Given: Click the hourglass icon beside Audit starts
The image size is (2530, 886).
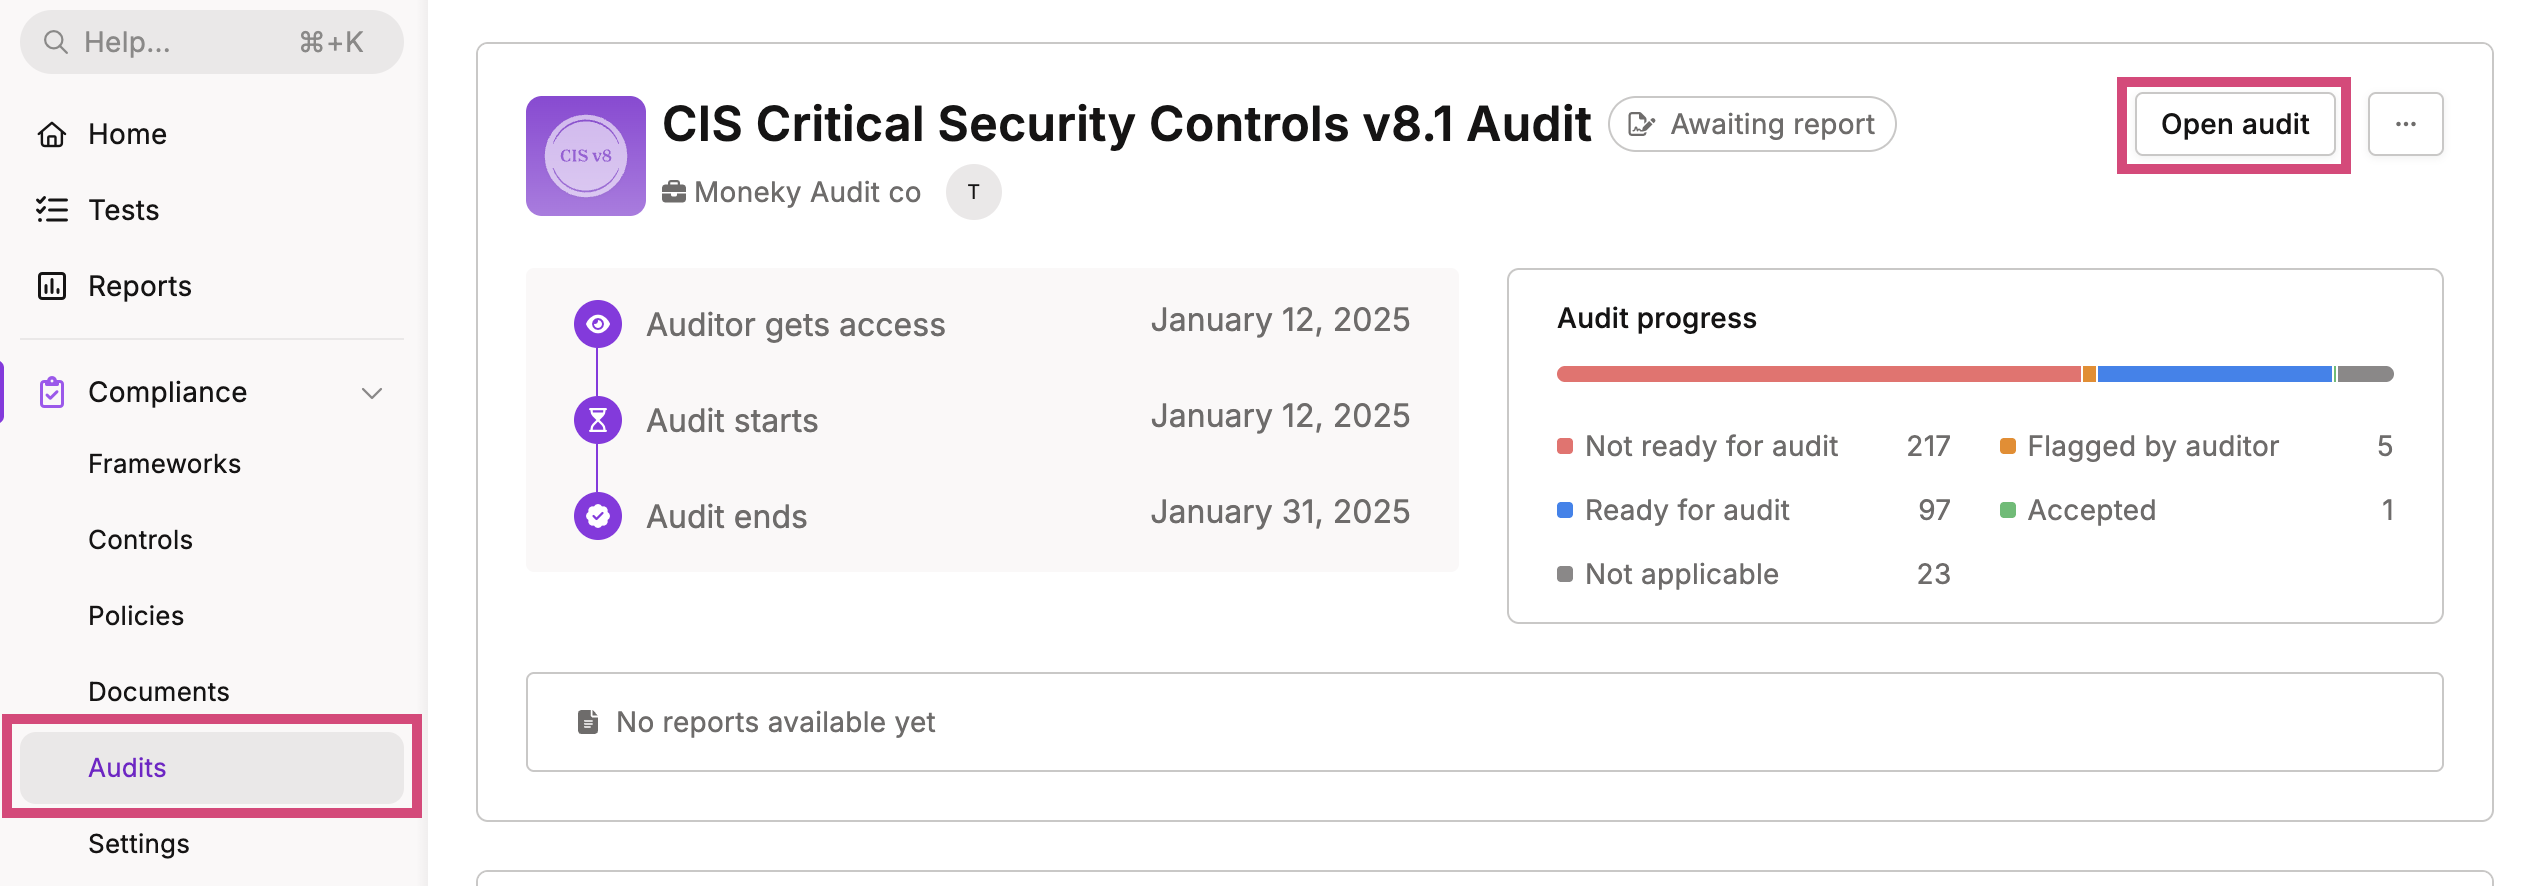Looking at the screenshot, I should 598,420.
